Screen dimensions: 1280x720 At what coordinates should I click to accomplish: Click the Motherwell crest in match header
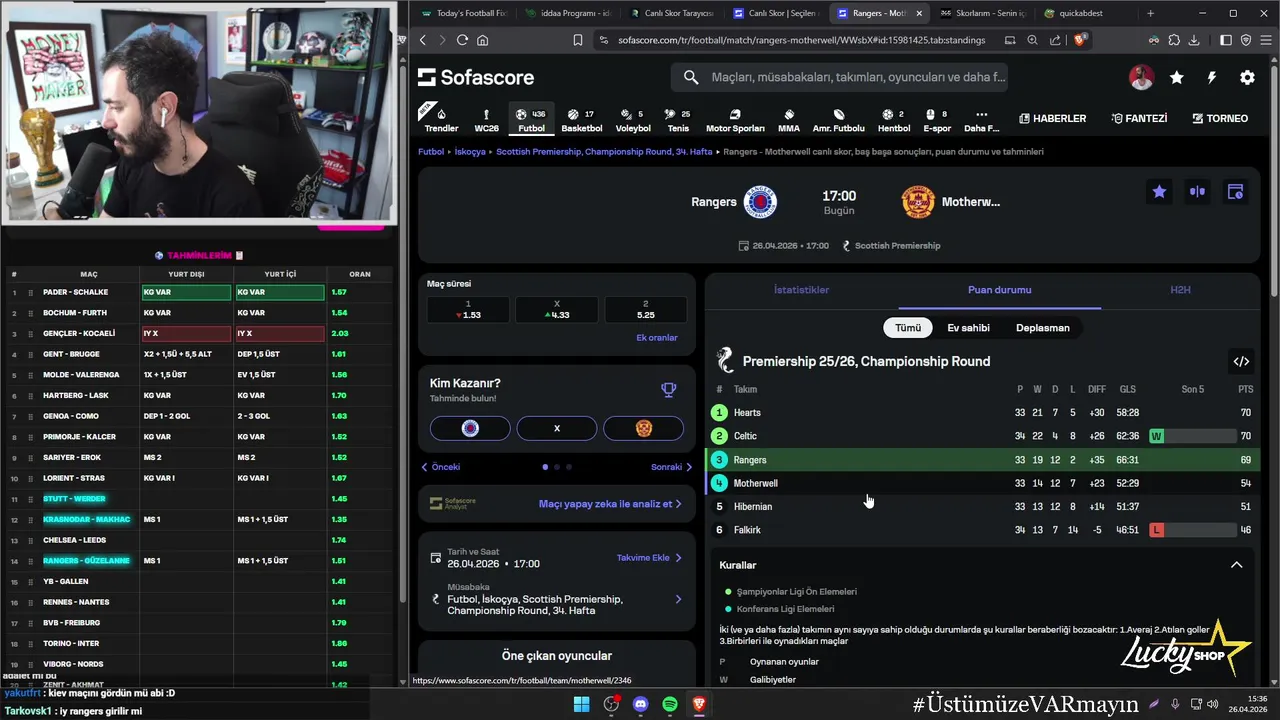pos(918,202)
